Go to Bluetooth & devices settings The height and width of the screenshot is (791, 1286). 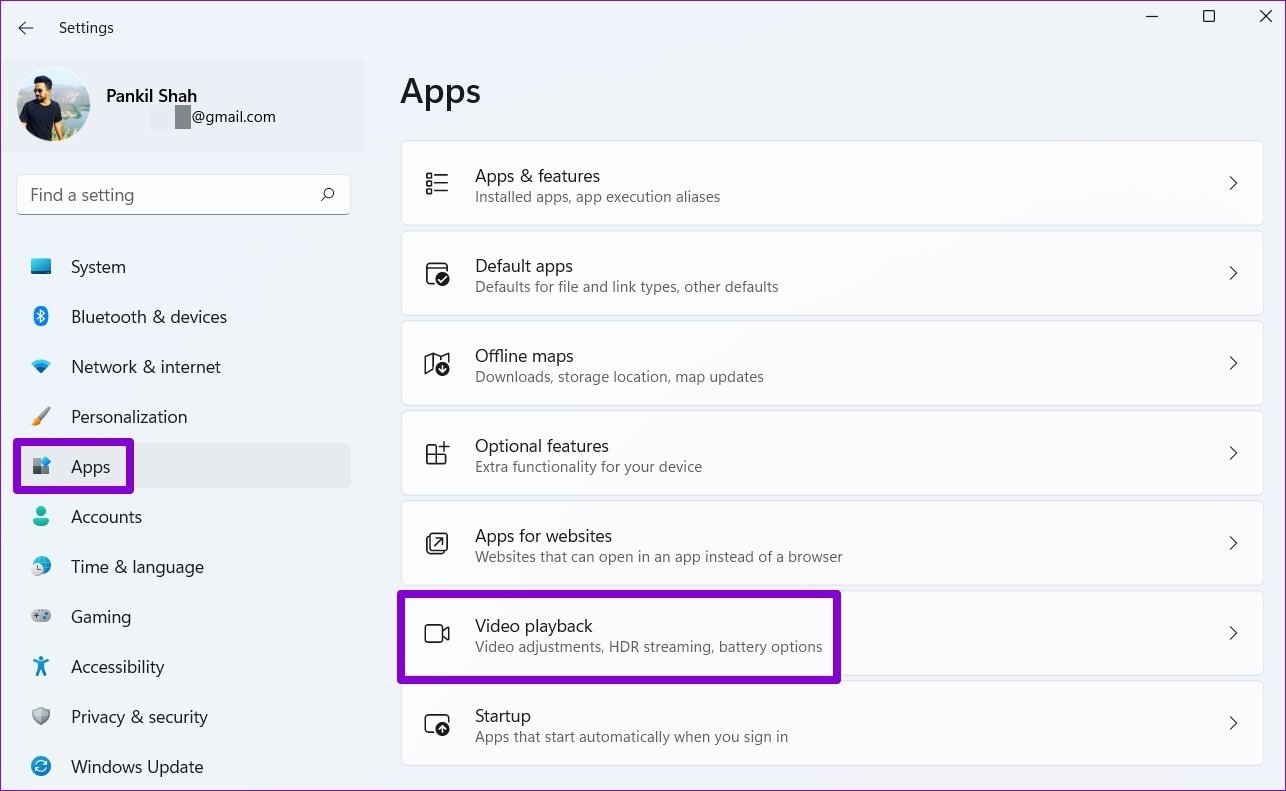tap(149, 317)
